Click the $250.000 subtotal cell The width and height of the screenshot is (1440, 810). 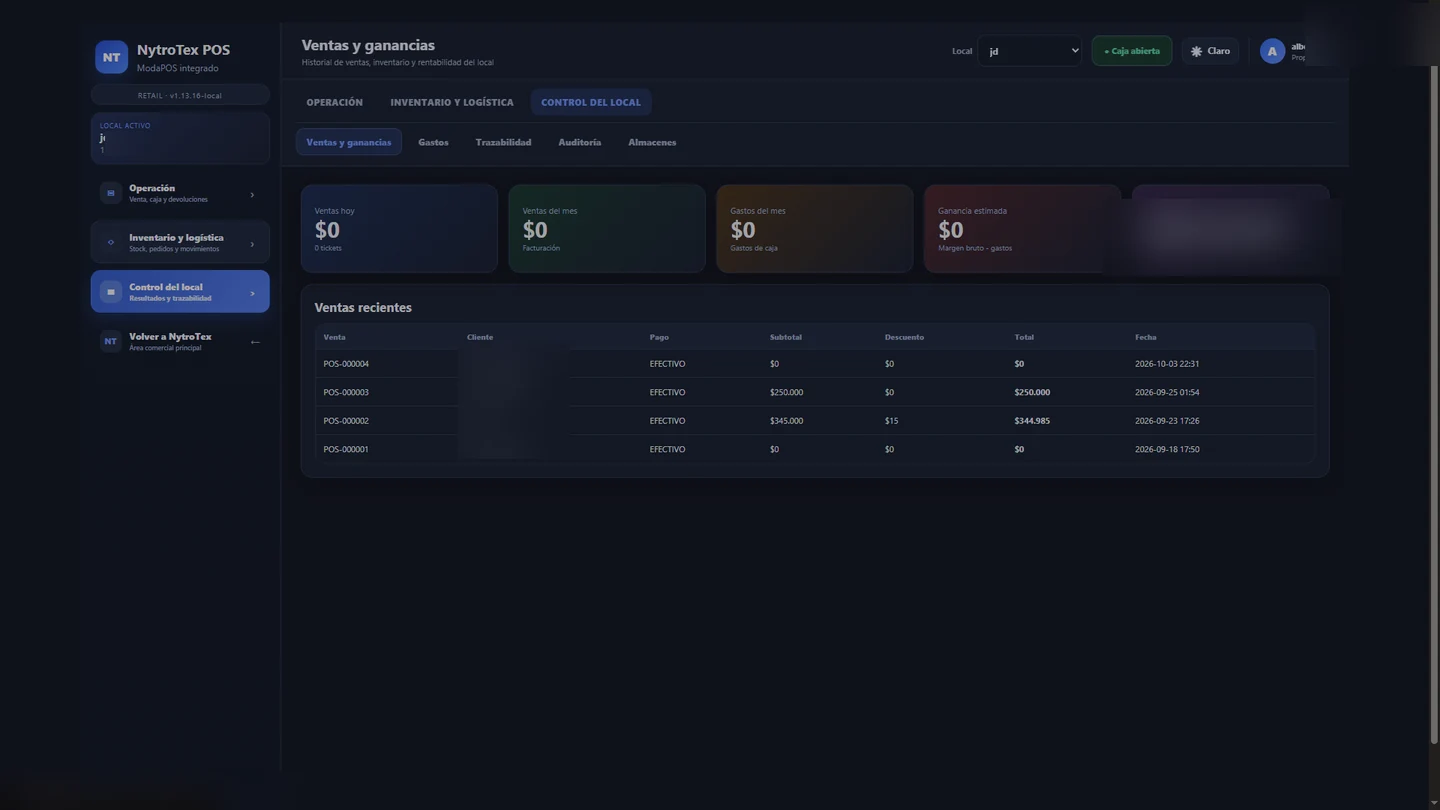(x=786, y=392)
